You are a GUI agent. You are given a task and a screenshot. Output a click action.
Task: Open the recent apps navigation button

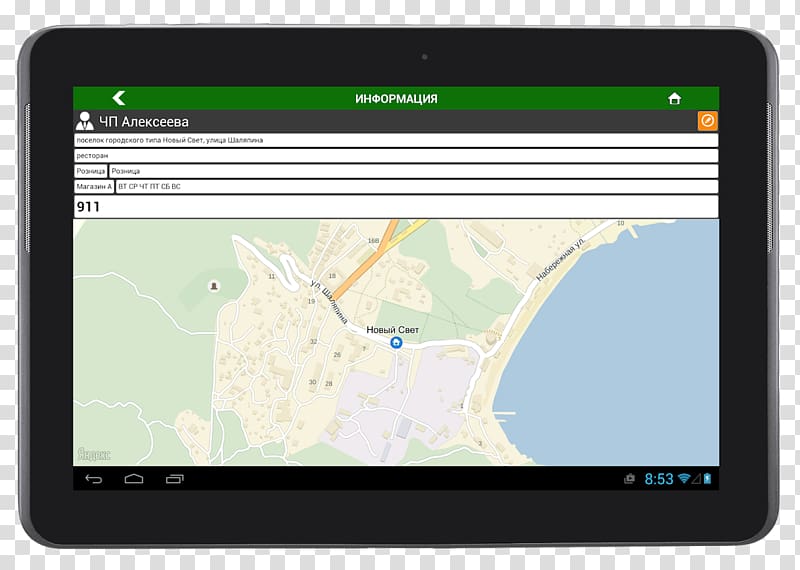(174, 479)
